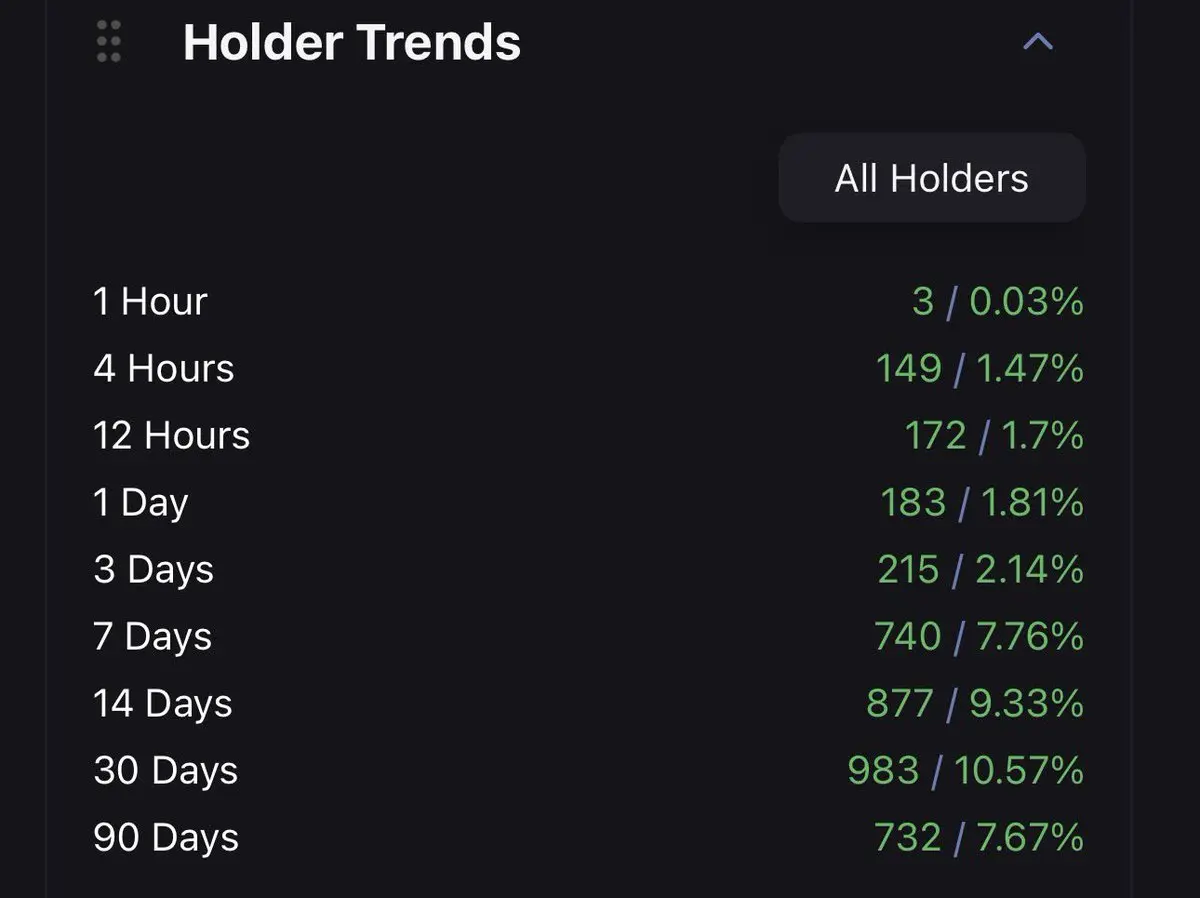
Task: Select the 3 Days row label
Action: [153, 569]
